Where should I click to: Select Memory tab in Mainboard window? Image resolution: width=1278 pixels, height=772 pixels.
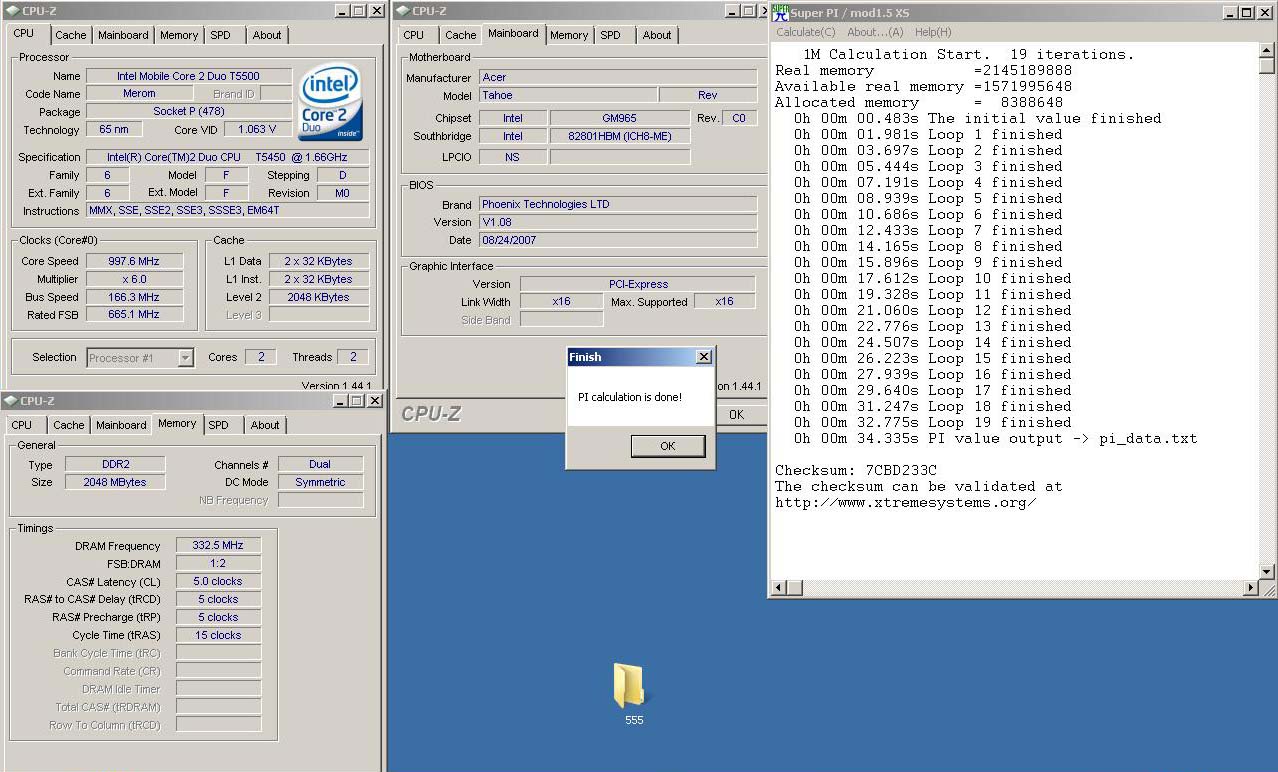pyautogui.click(x=569, y=35)
